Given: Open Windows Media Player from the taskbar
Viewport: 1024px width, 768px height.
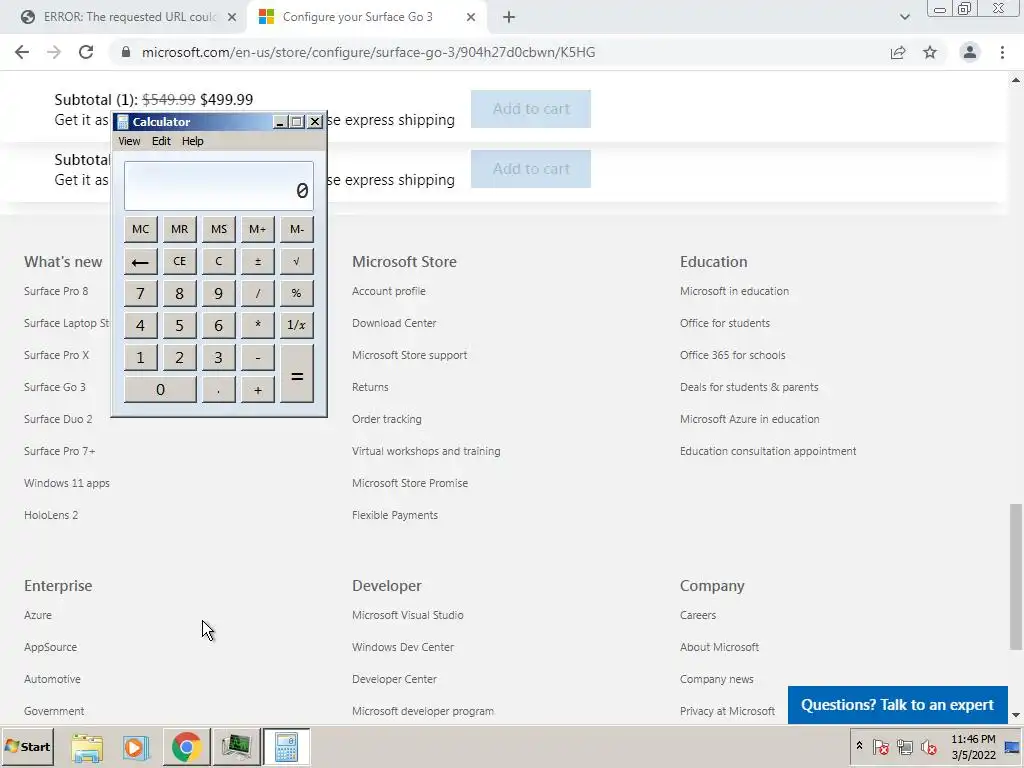Looking at the screenshot, I should pos(136,747).
